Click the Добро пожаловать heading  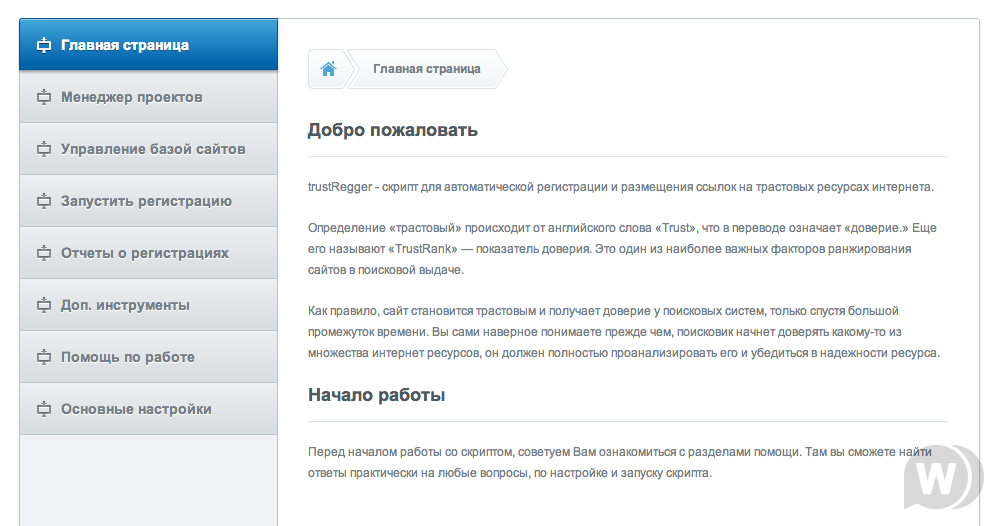(393, 130)
